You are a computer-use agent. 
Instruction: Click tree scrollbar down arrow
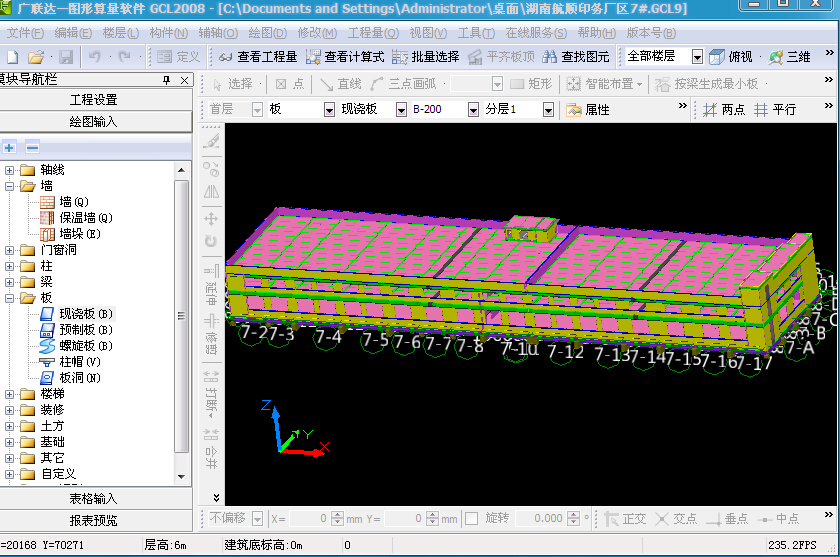[x=182, y=476]
